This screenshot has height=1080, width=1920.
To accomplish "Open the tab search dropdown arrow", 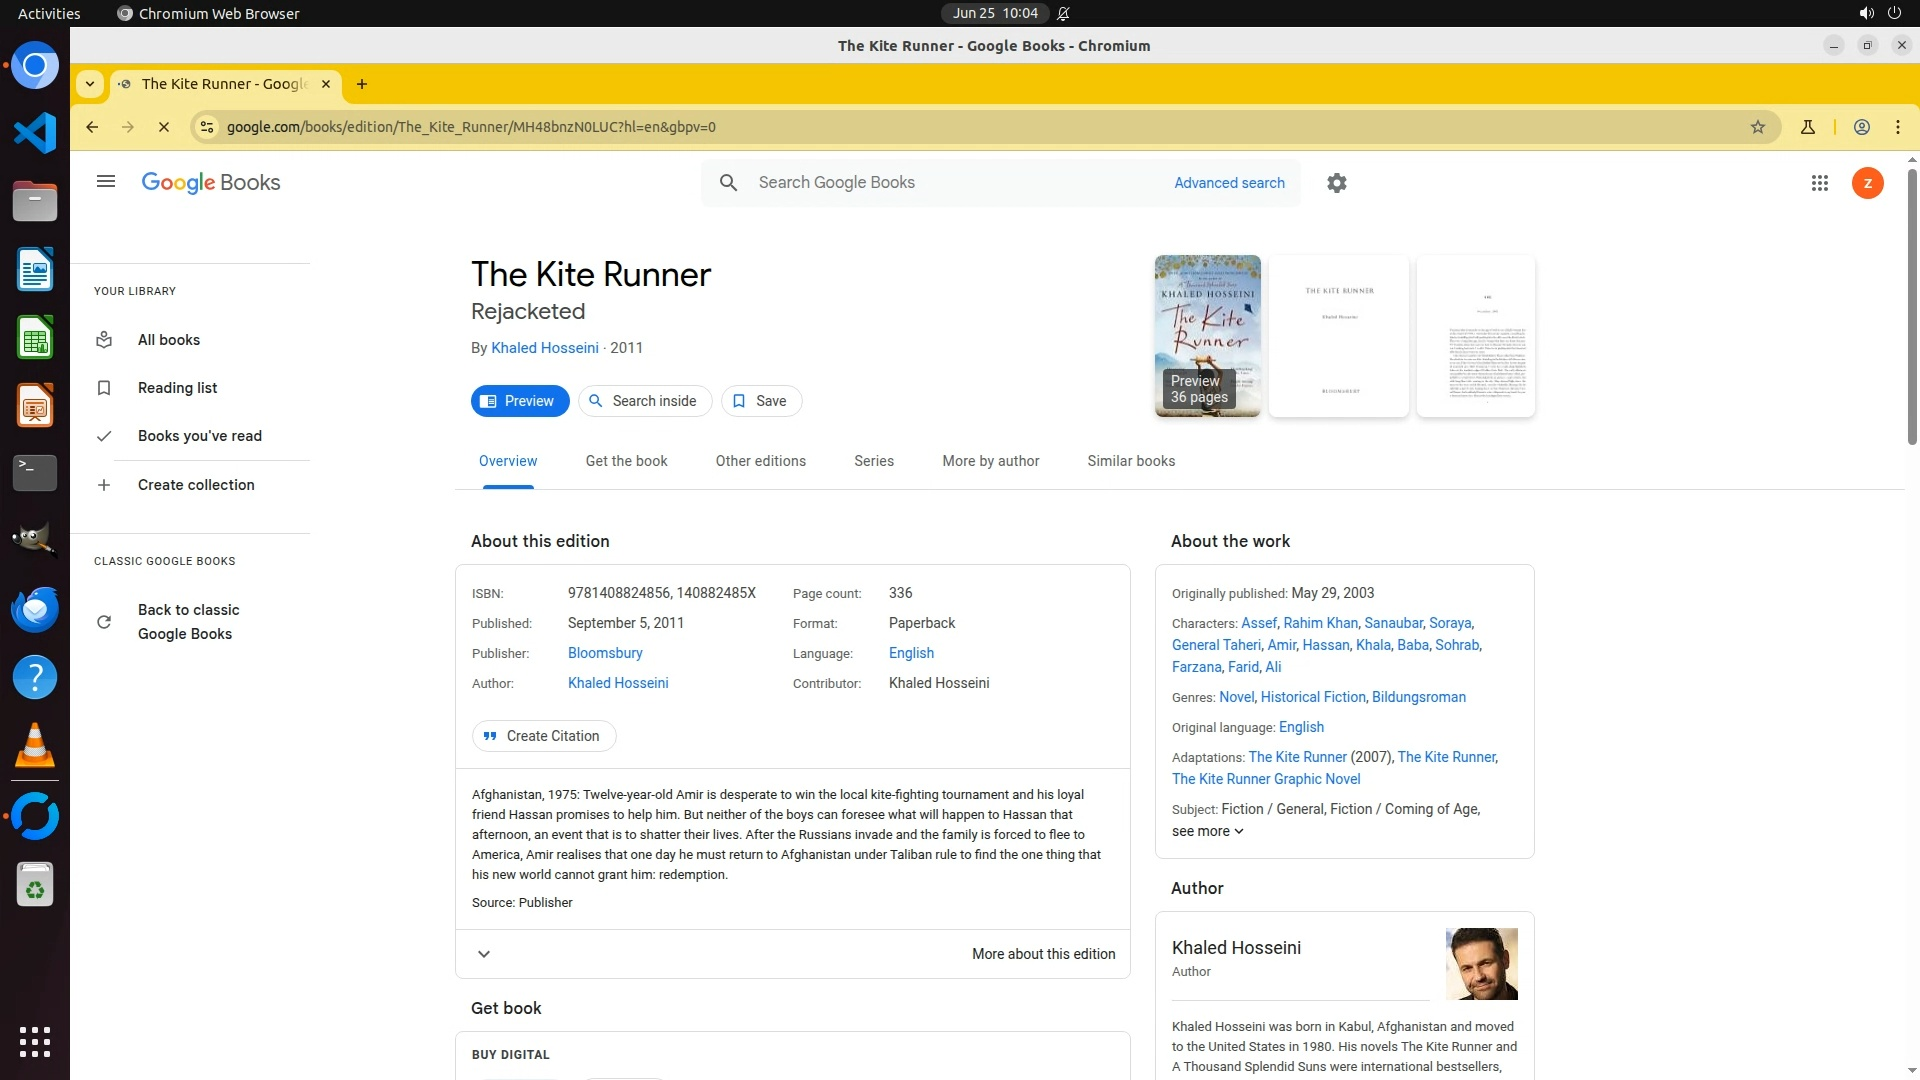I will click(x=90, y=84).
